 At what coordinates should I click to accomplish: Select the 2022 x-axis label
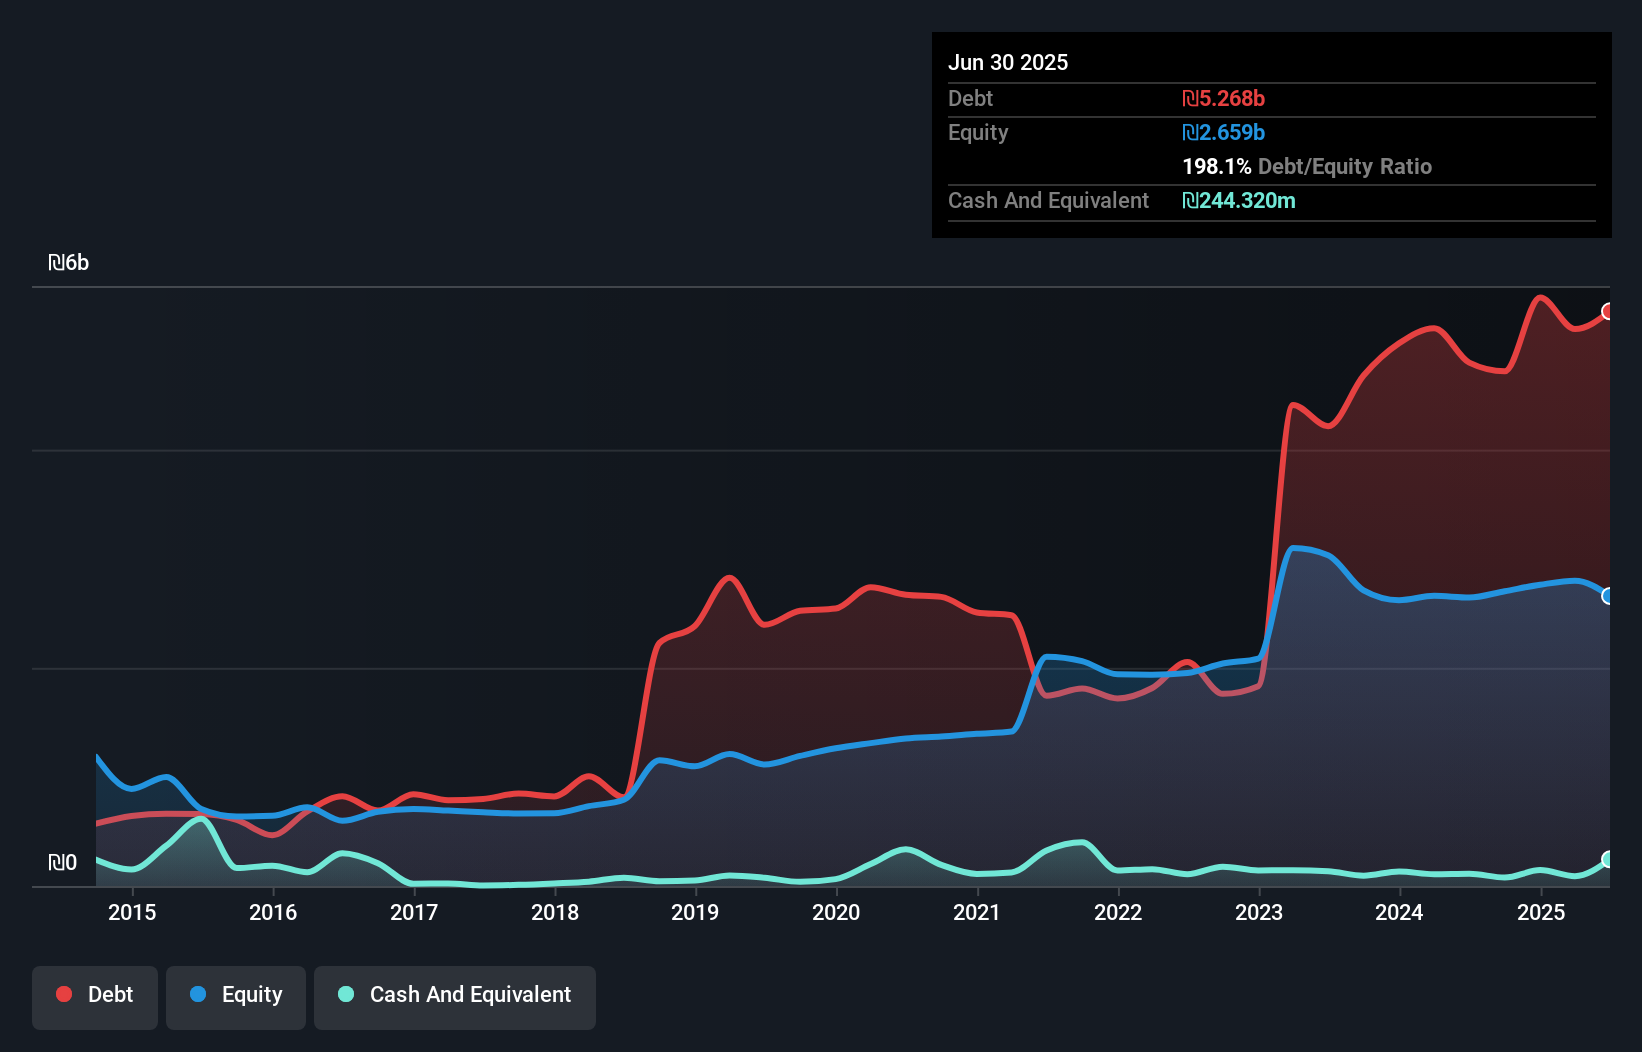[1118, 912]
